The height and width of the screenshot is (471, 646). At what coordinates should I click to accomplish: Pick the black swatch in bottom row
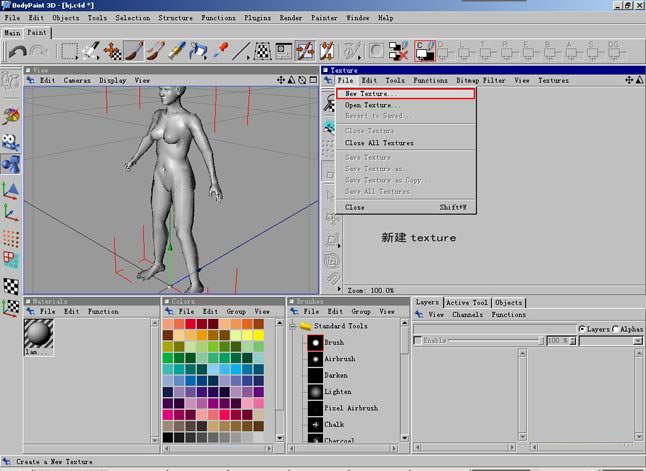[168, 437]
